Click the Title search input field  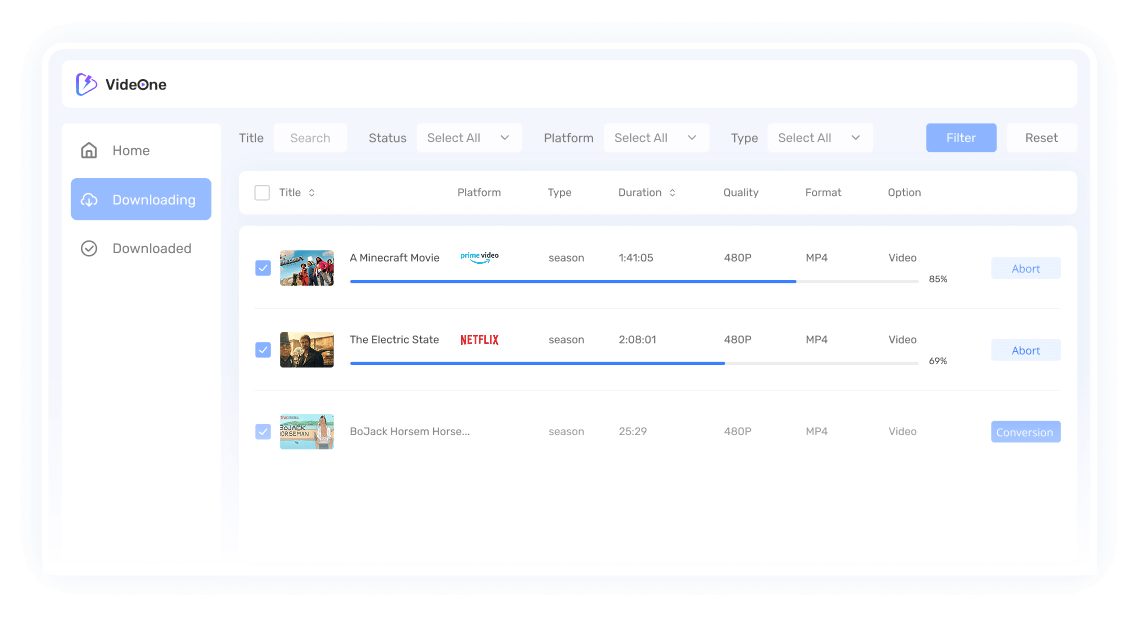click(x=310, y=138)
